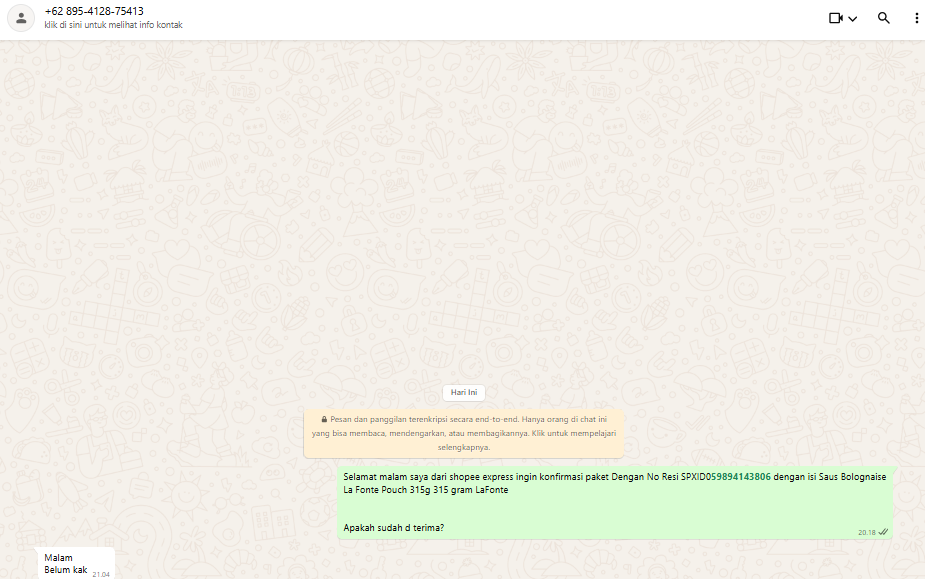Click contact number +62 895-4128-75413
Viewport: 925px width, 579px height.
coord(94,11)
